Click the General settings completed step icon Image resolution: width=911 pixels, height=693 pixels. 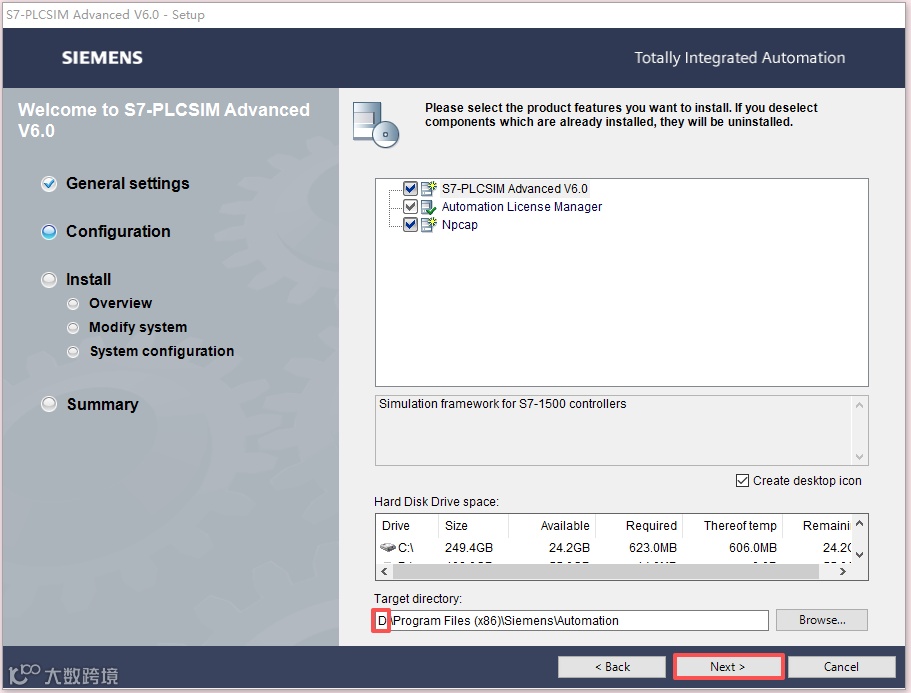pos(49,184)
